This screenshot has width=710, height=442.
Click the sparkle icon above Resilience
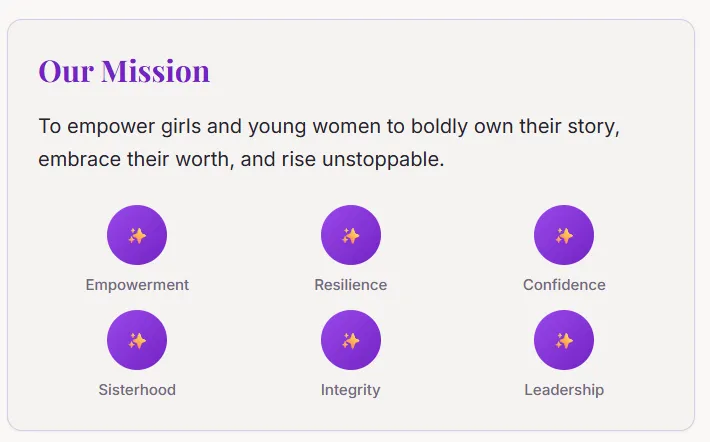[x=351, y=235]
